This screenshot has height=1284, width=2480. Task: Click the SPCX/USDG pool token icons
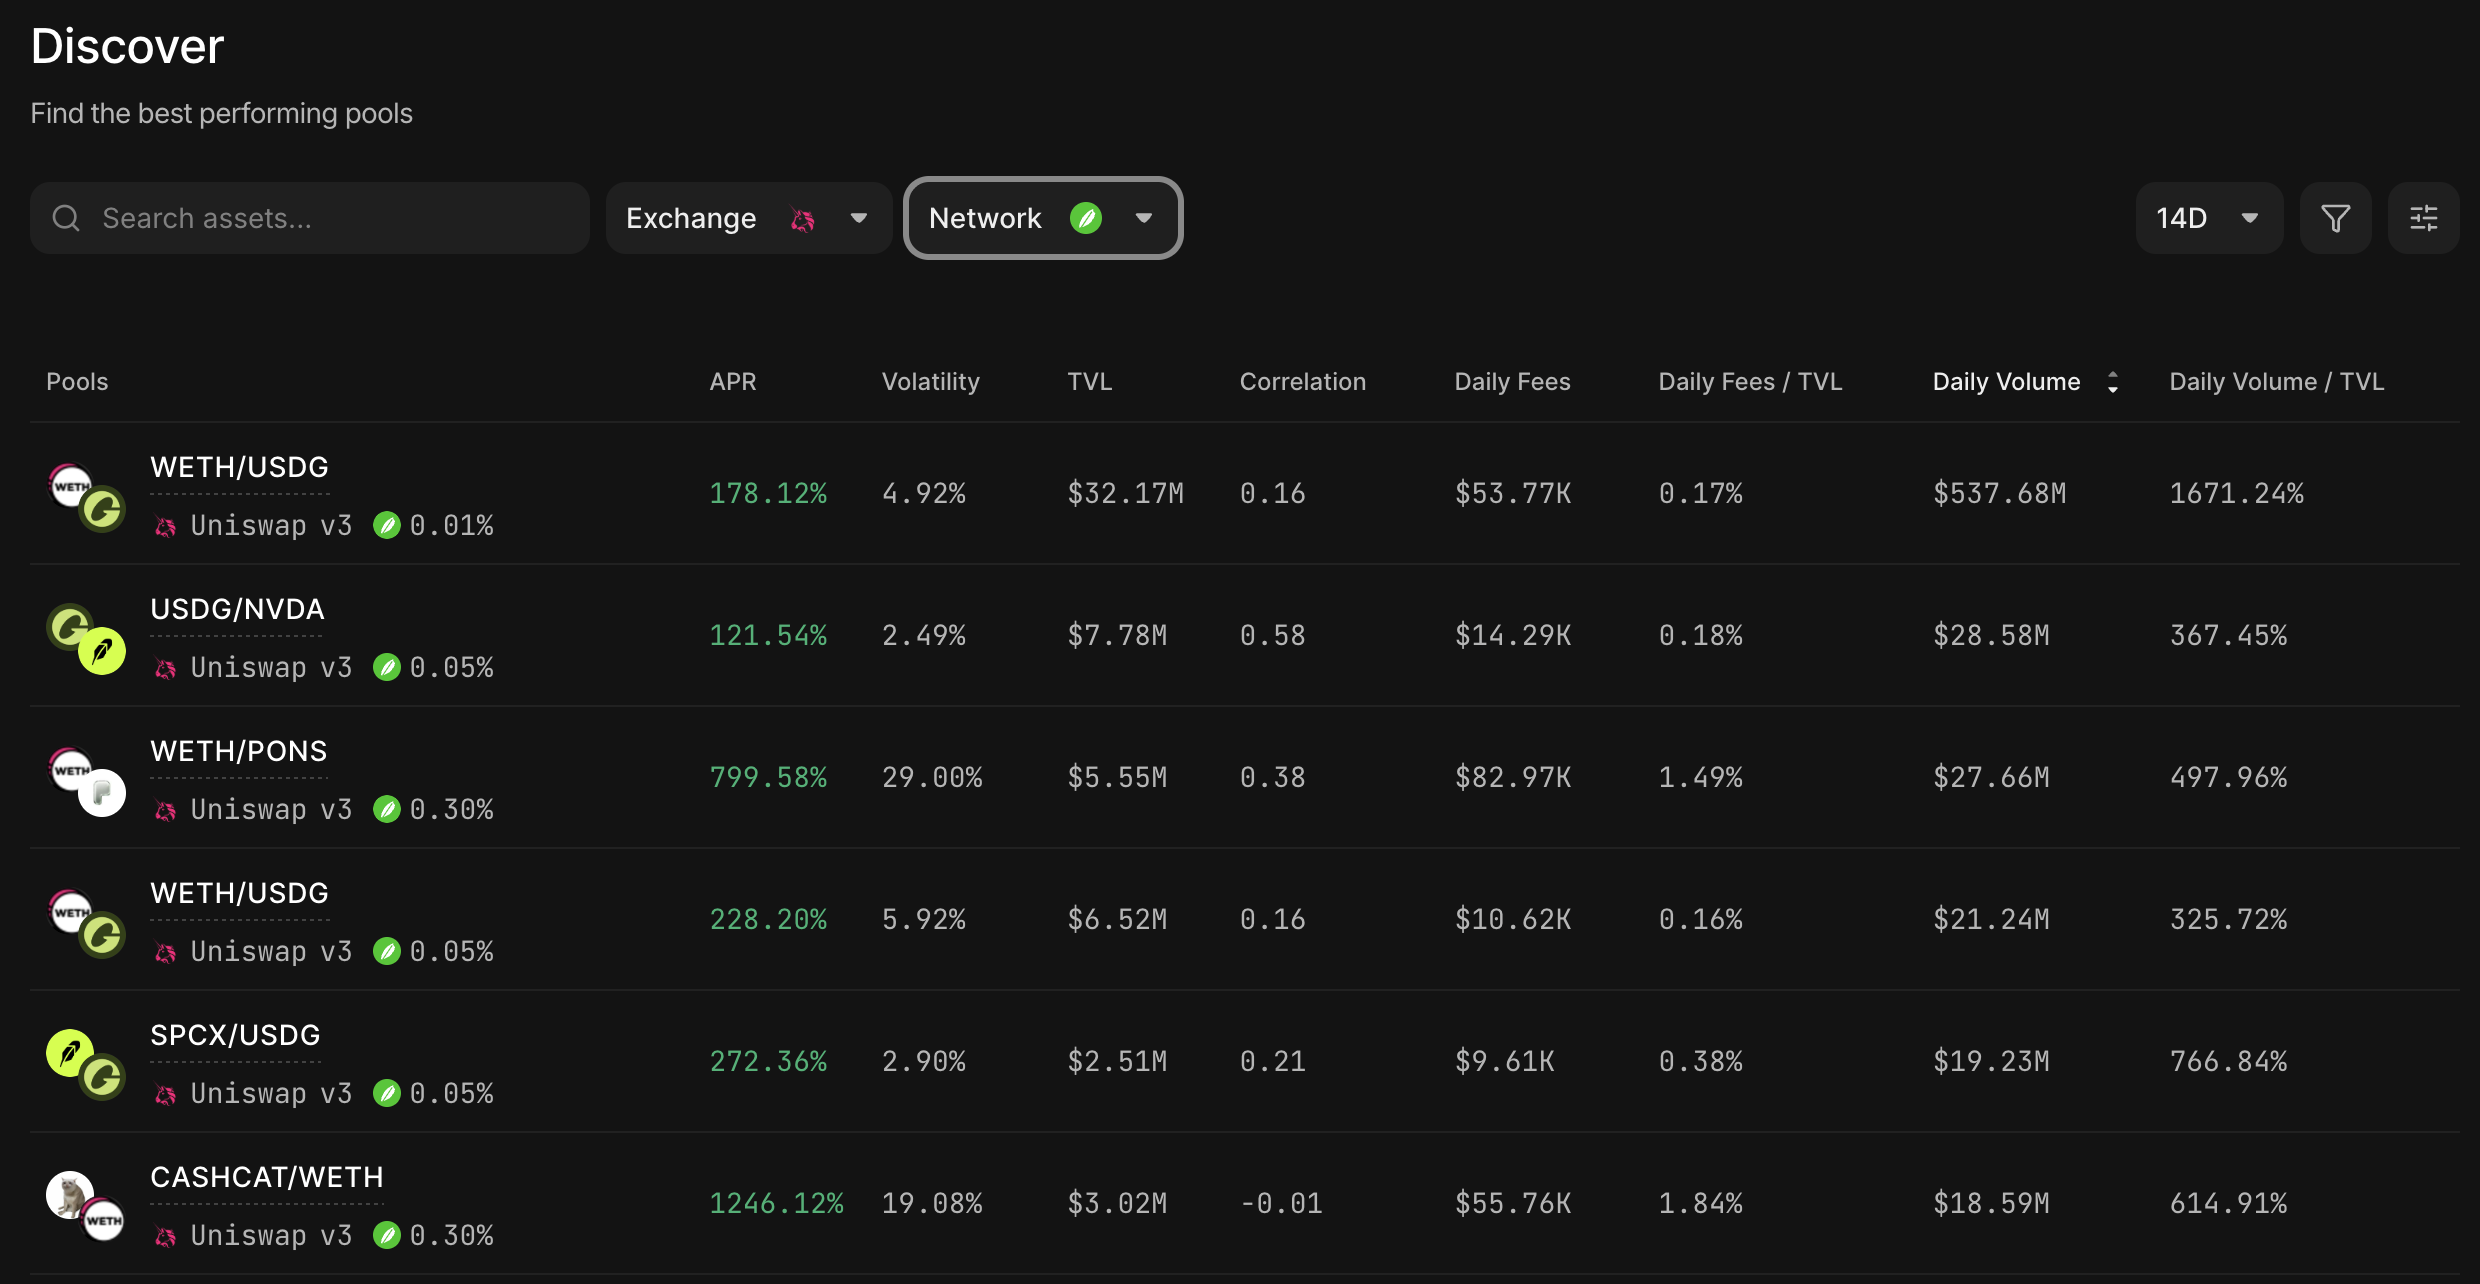click(x=87, y=1065)
